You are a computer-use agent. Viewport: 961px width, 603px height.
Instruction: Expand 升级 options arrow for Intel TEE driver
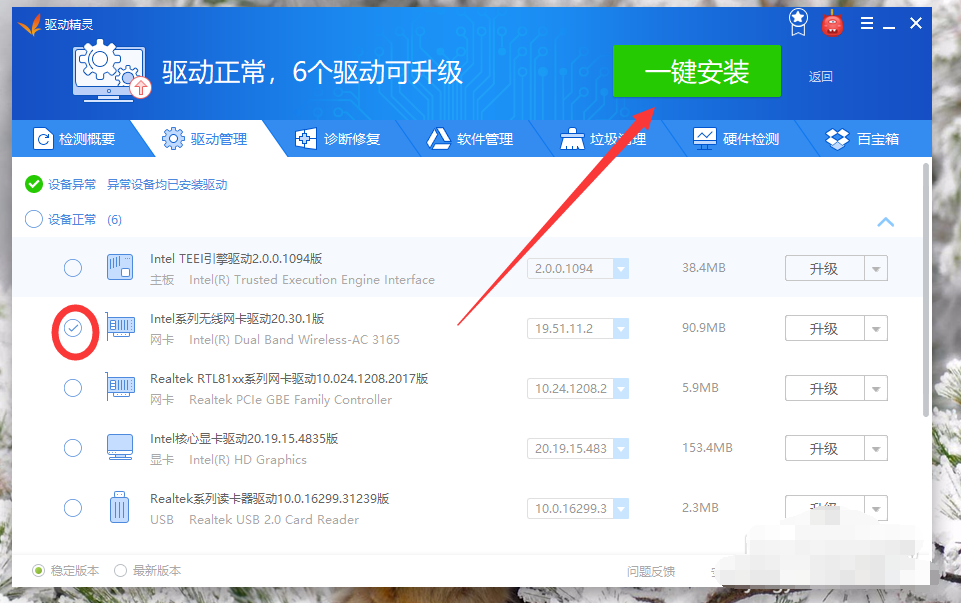click(x=876, y=268)
